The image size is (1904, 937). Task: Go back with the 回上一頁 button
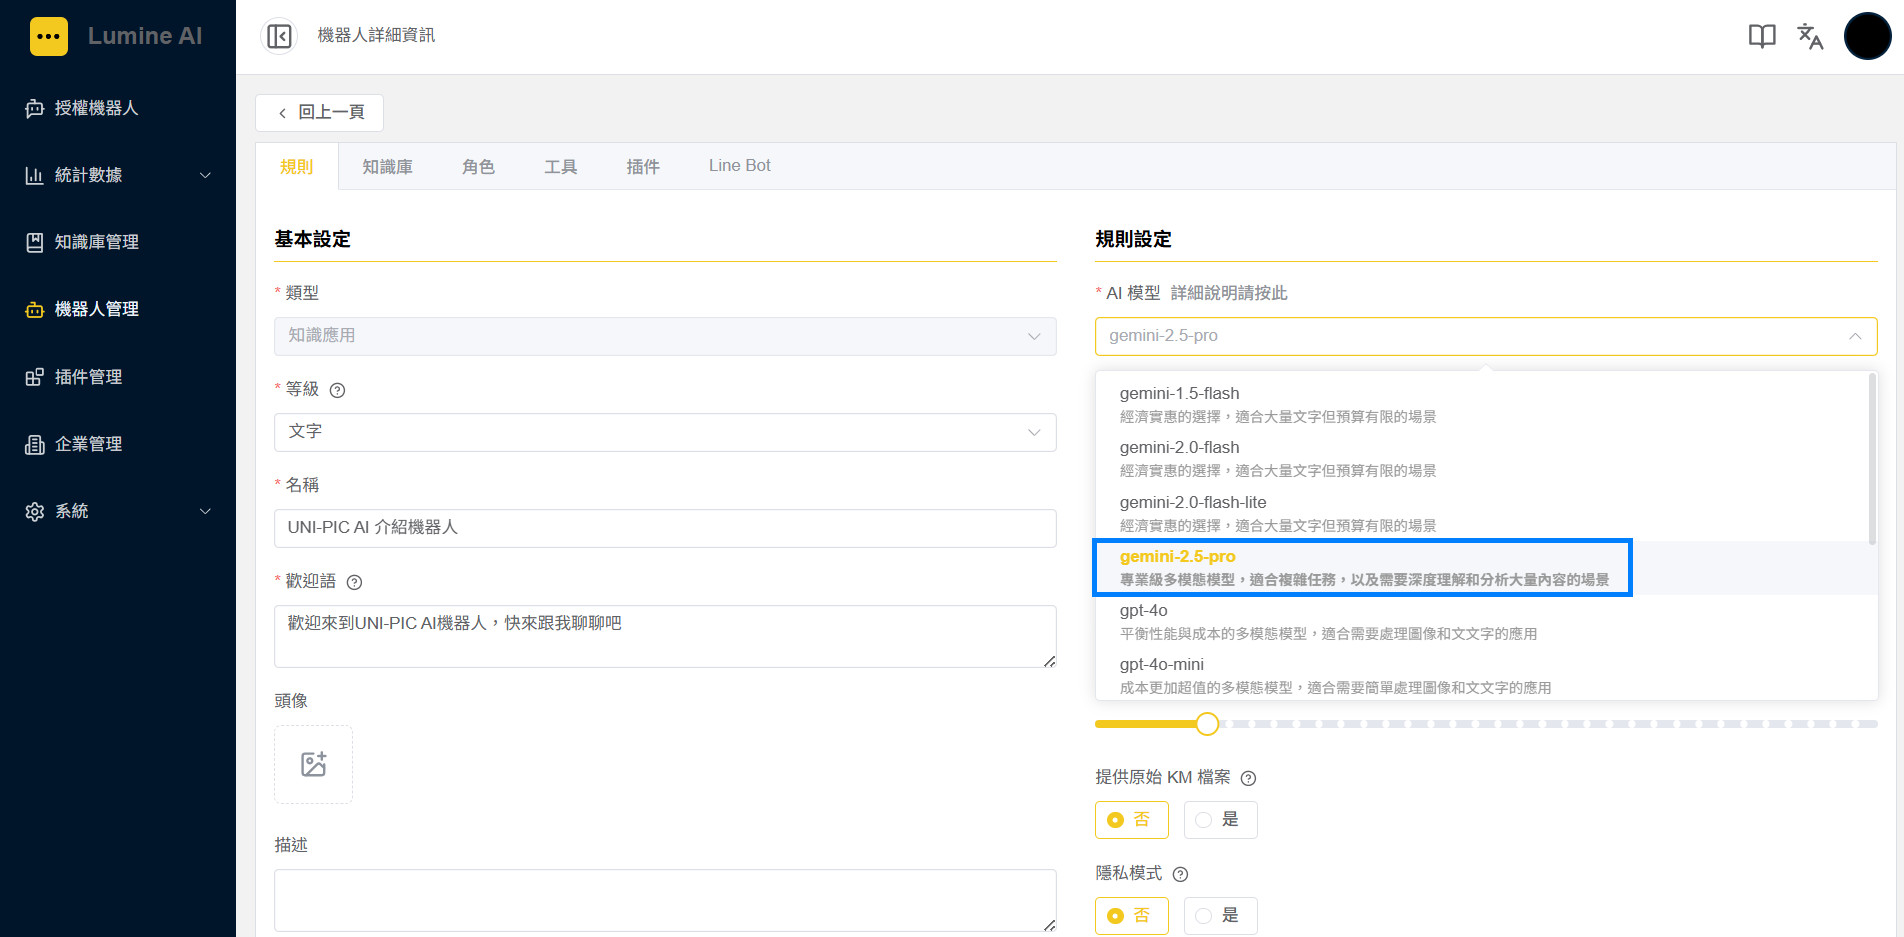point(320,112)
